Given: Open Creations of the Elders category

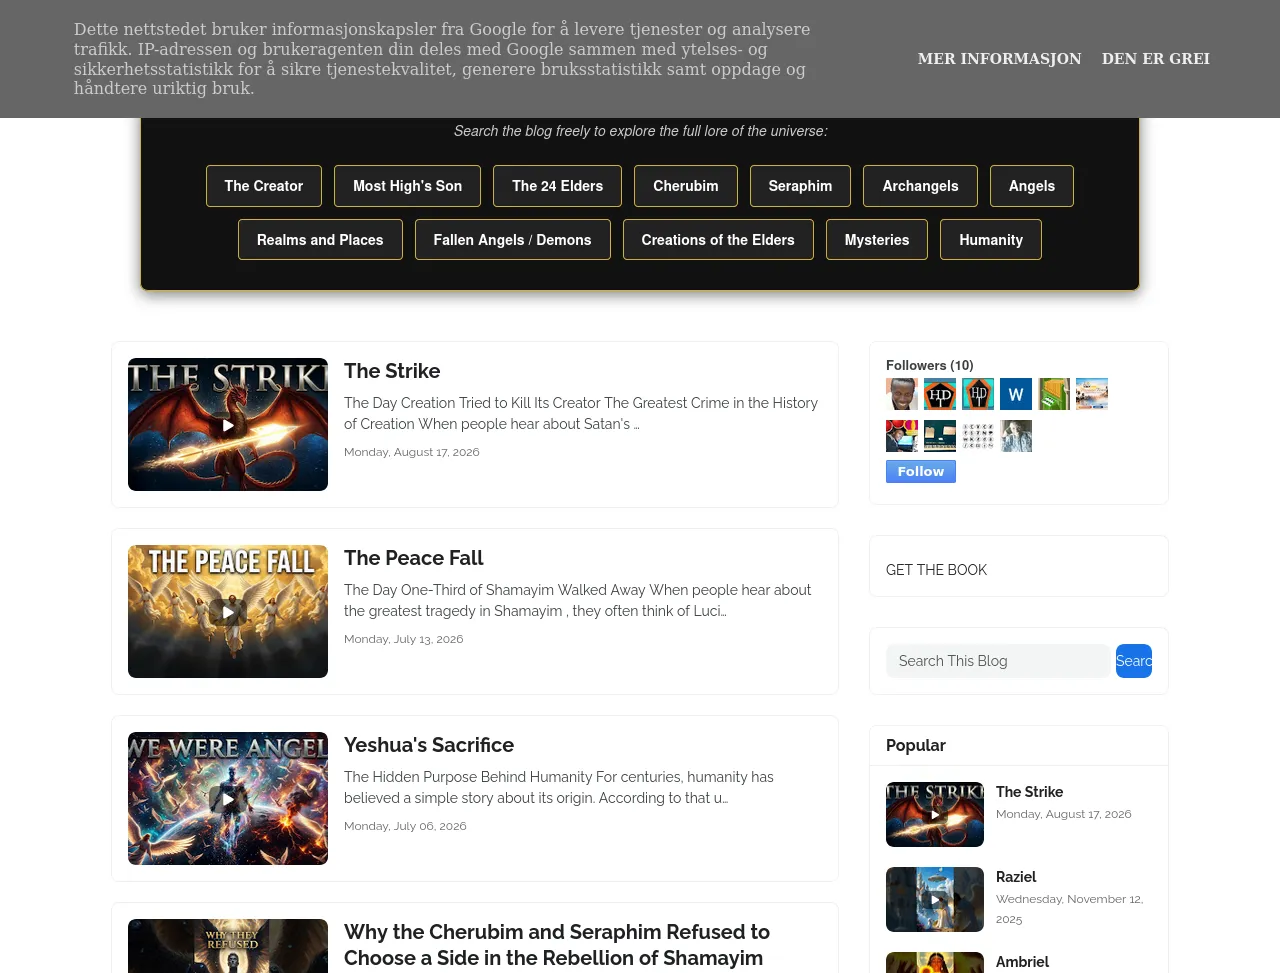Looking at the screenshot, I should point(718,240).
